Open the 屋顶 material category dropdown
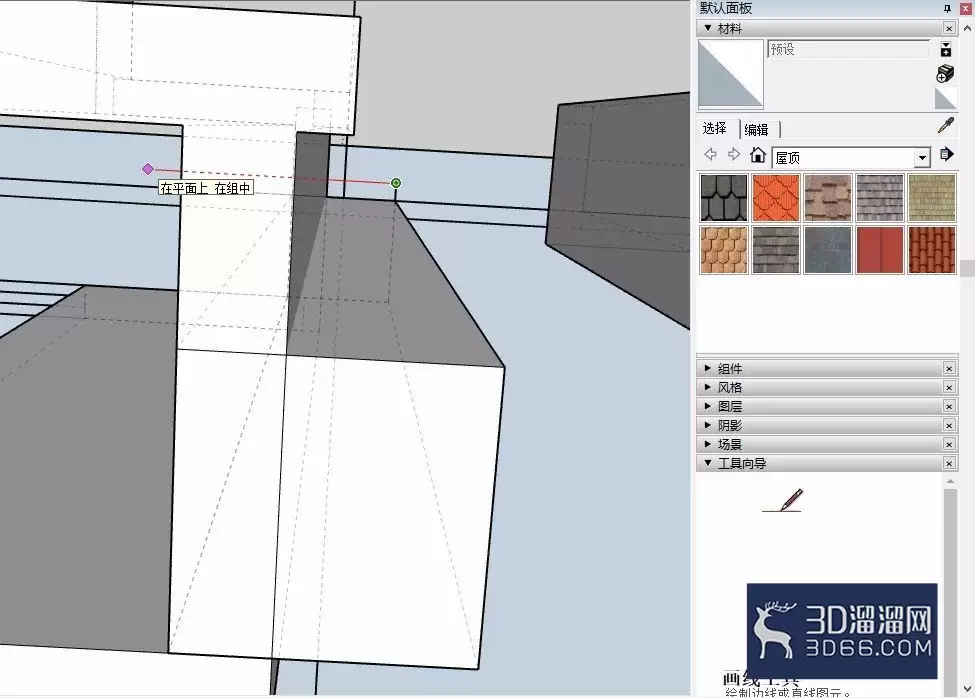 (x=922, y=158)
